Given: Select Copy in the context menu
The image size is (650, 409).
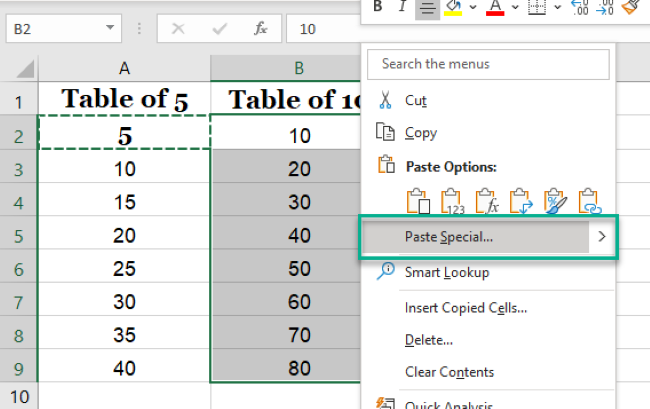Looking at the screenshot, I should [x=420, y=133].
